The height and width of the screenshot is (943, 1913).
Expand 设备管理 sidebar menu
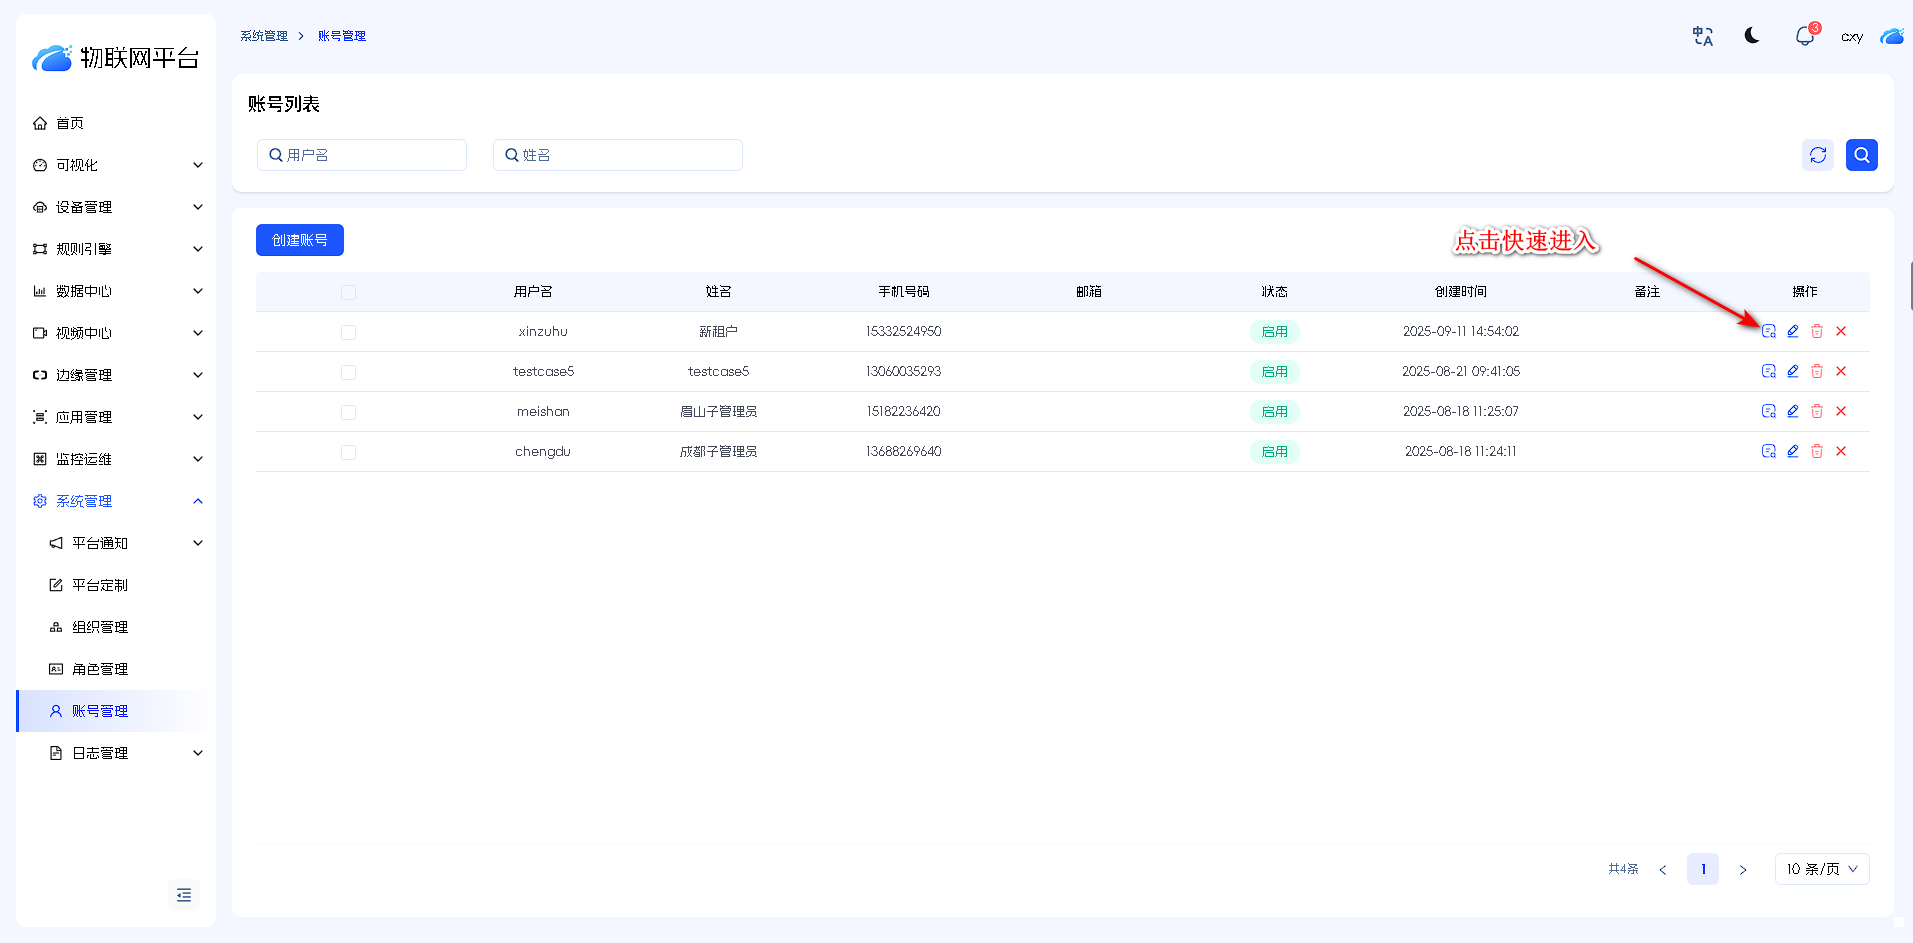pyautogui.click(x=116, y=207)
